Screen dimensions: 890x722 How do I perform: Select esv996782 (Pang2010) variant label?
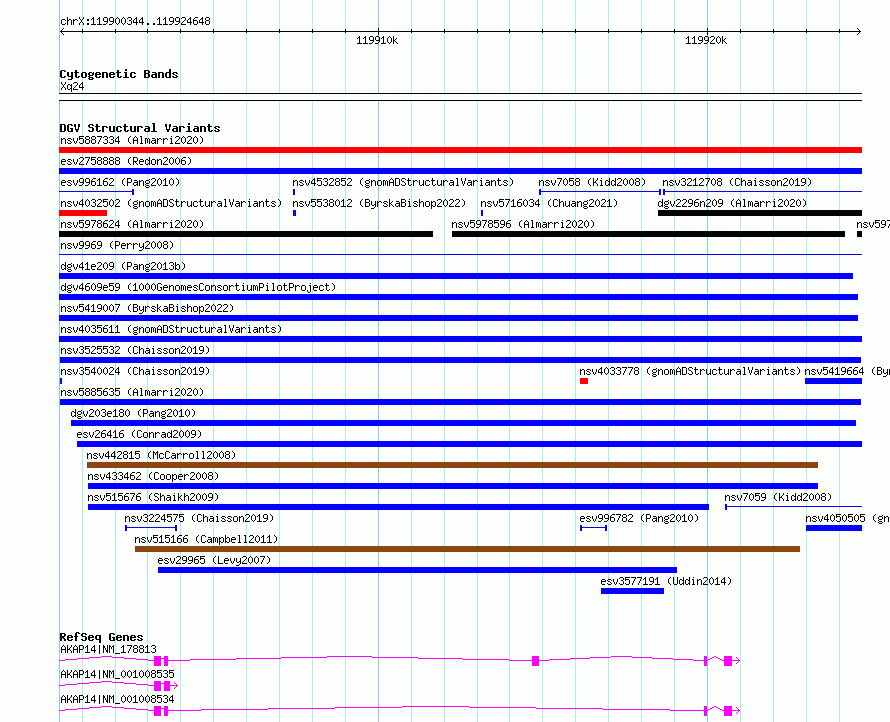point(639,518)
